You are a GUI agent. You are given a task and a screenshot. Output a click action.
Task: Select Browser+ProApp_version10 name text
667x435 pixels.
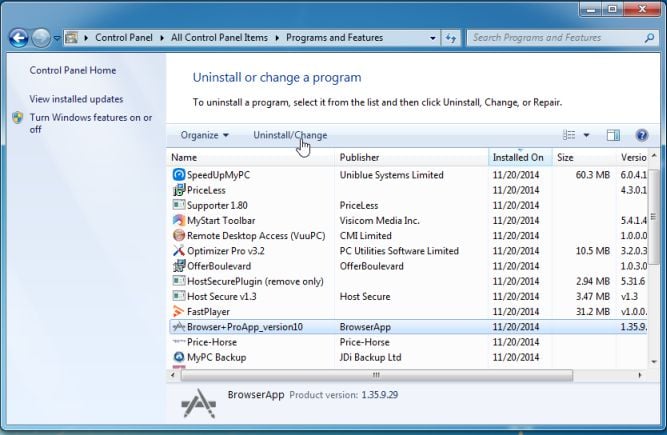point(245,327)
